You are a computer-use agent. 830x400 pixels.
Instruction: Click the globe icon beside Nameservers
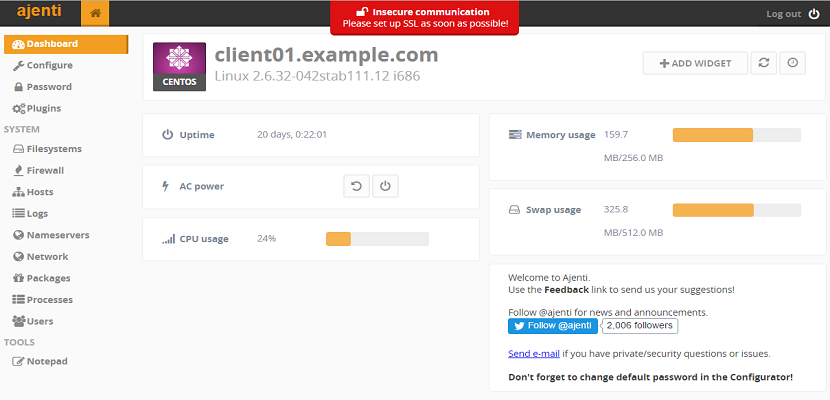coord(19,235)
